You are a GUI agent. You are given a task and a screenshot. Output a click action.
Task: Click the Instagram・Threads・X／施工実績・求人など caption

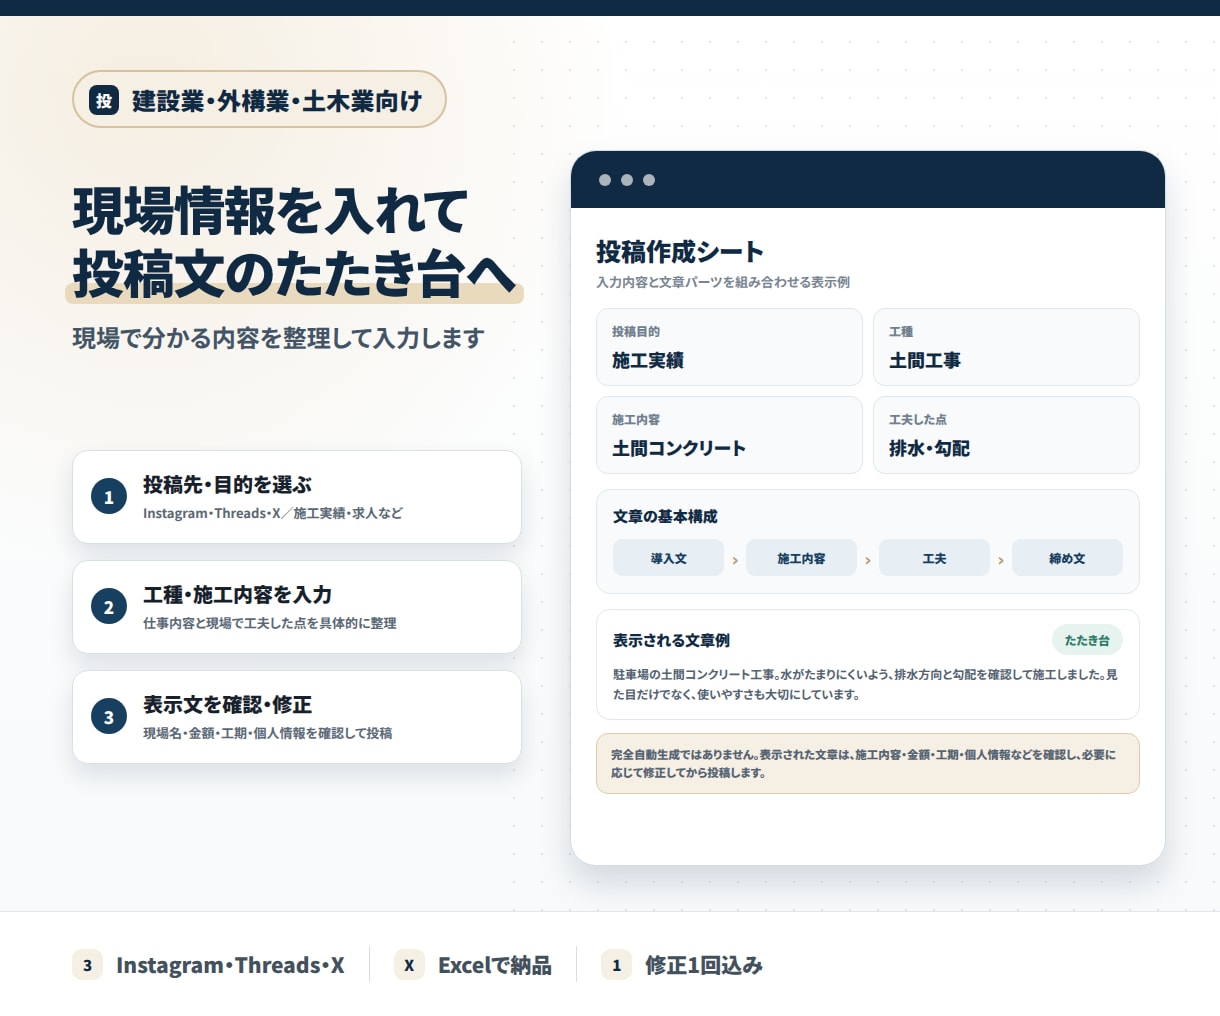272,513
